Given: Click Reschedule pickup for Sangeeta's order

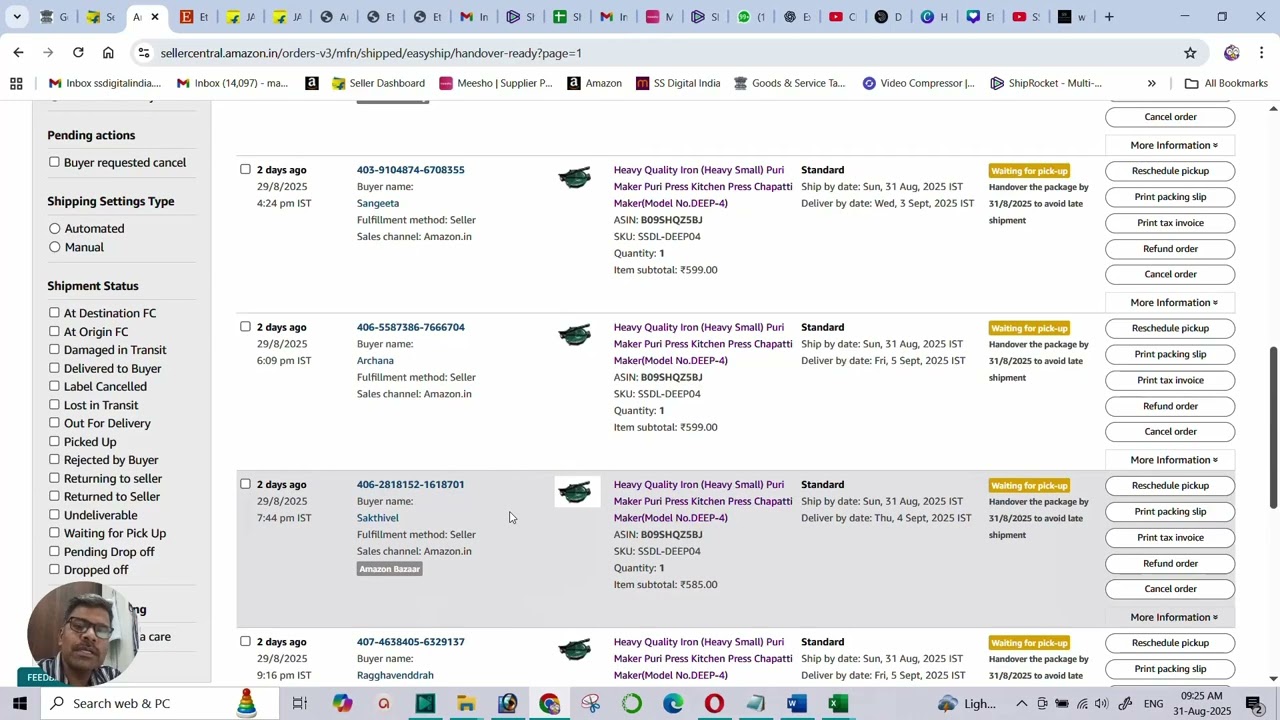Looking at the screenshot, I should 1170,171.
